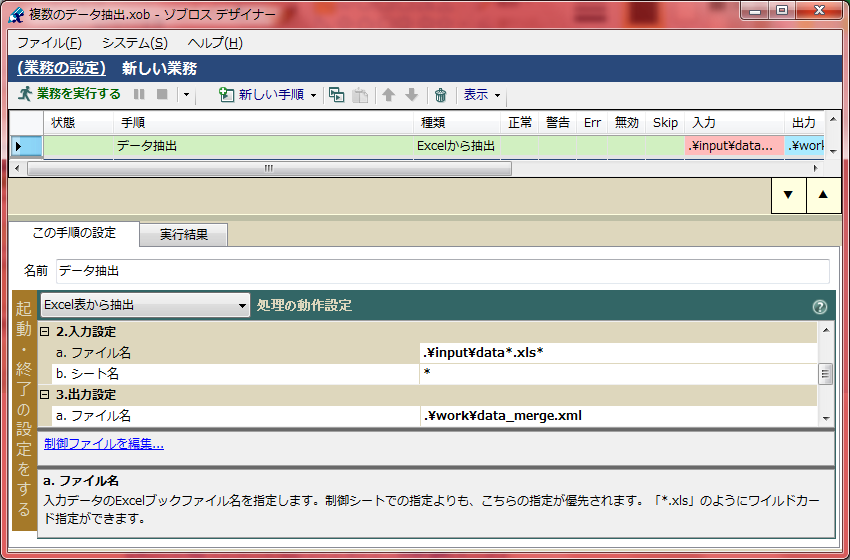The height and width of the screenshot is (560, 850).
Task: Click the b. シート名 property label
Action: coord(87,374)
